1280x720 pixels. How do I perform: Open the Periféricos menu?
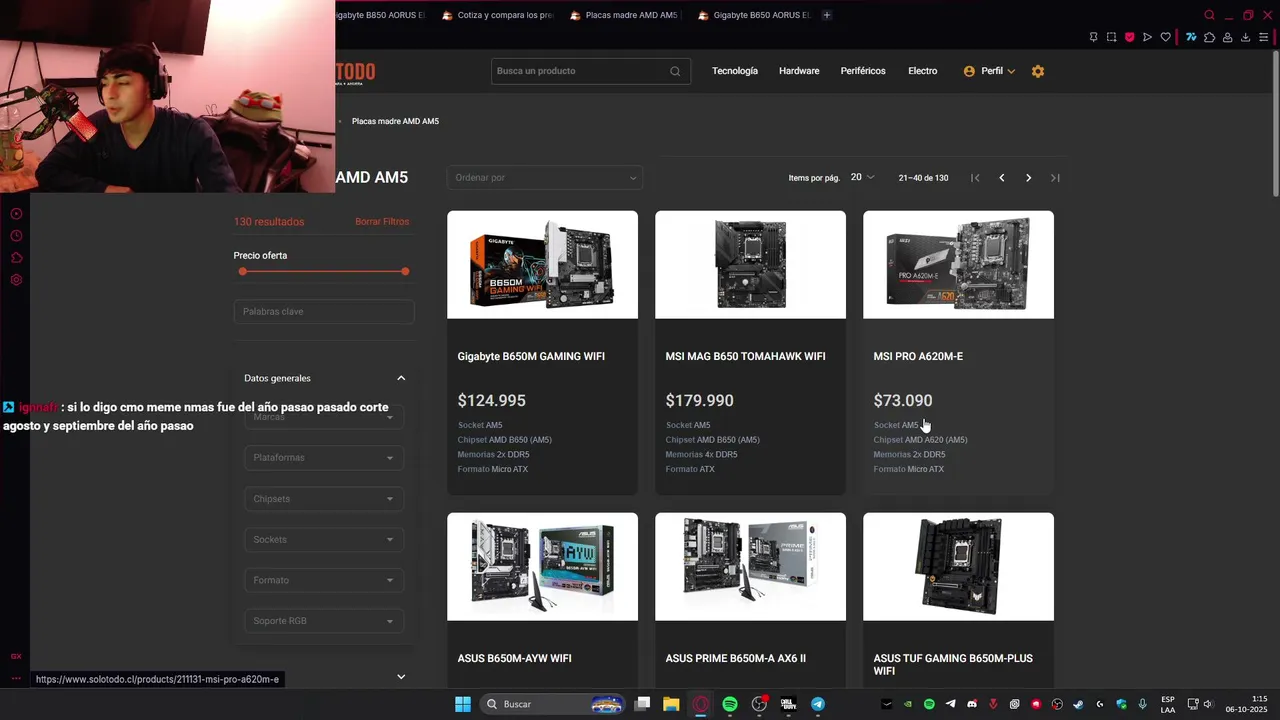pos(863,71)
